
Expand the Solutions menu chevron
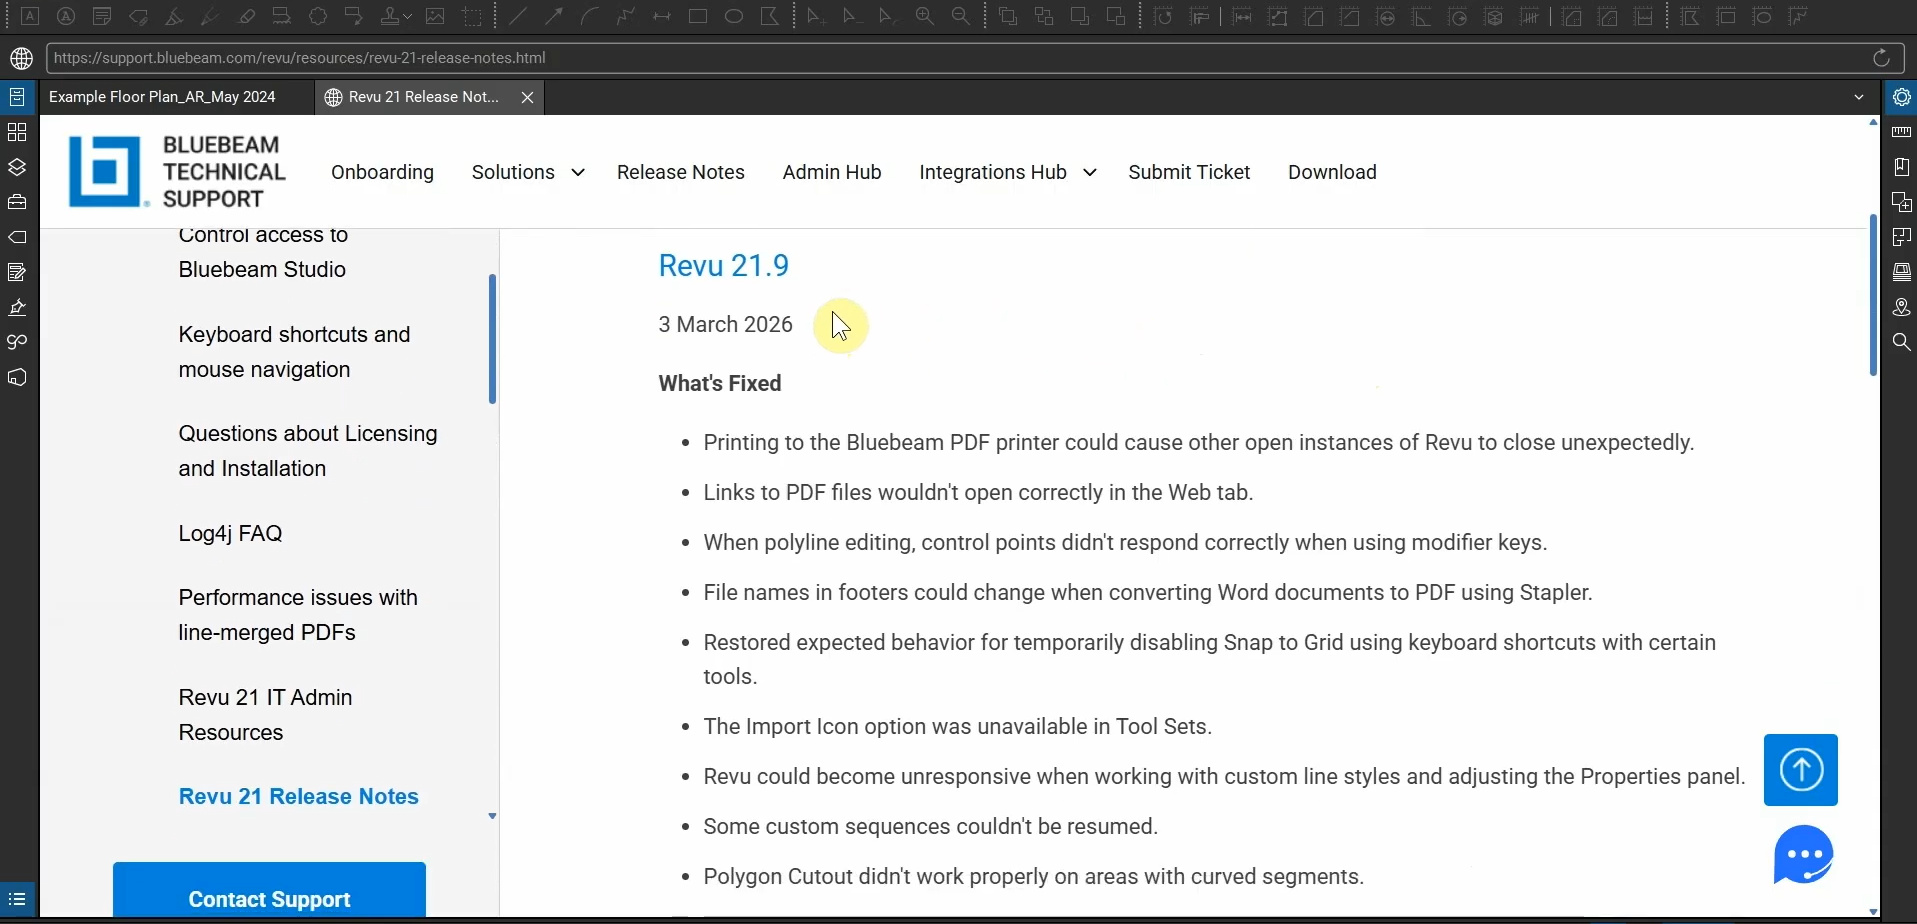point(578,173)
